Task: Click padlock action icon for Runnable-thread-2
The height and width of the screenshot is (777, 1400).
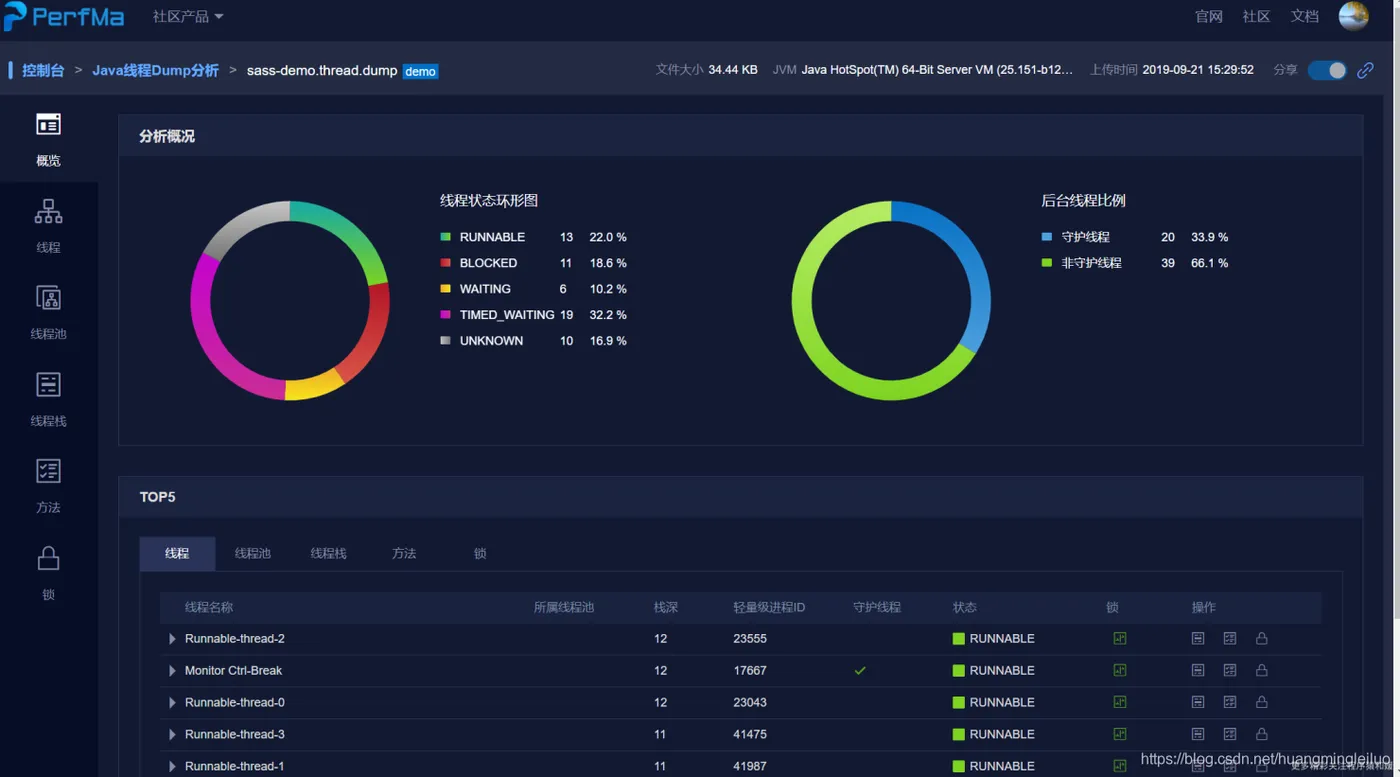Action: pyautogui.click(x=1262, y=638)
